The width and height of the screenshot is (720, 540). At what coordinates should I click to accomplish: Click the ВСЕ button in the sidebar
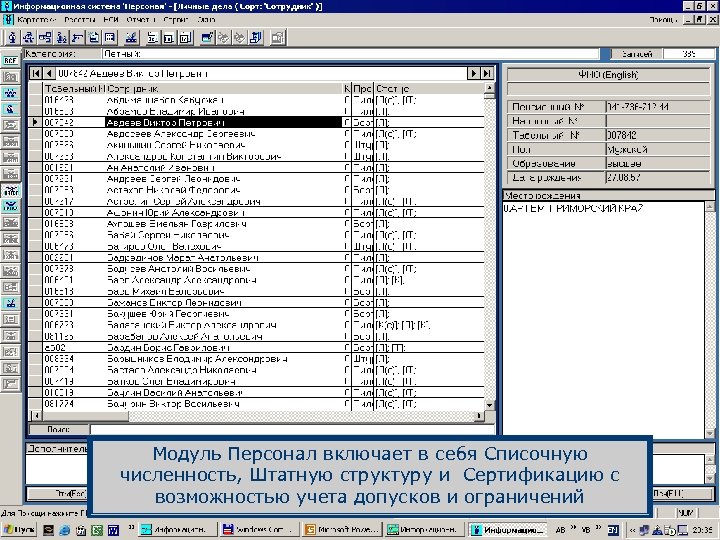point(10,60)
